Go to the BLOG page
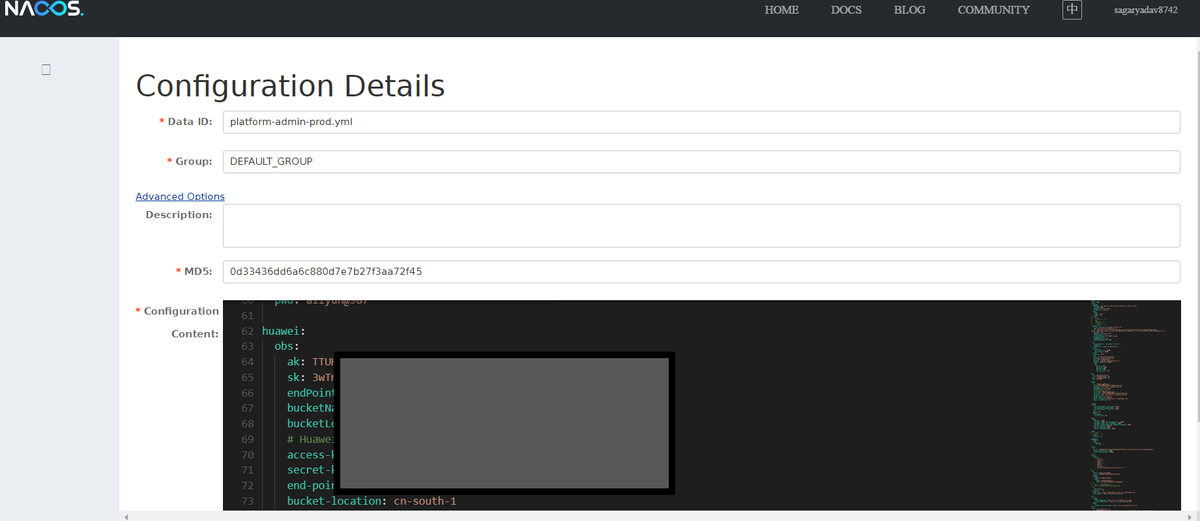The height and width of the screenshot is (521, 1200). coord(909,10)
